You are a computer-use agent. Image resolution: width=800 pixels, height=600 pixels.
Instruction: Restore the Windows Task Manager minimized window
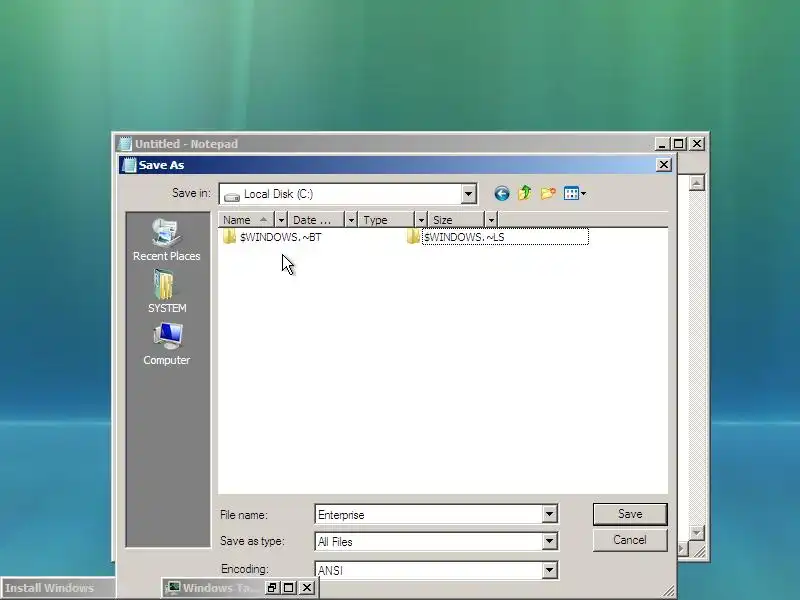(272, 588)
